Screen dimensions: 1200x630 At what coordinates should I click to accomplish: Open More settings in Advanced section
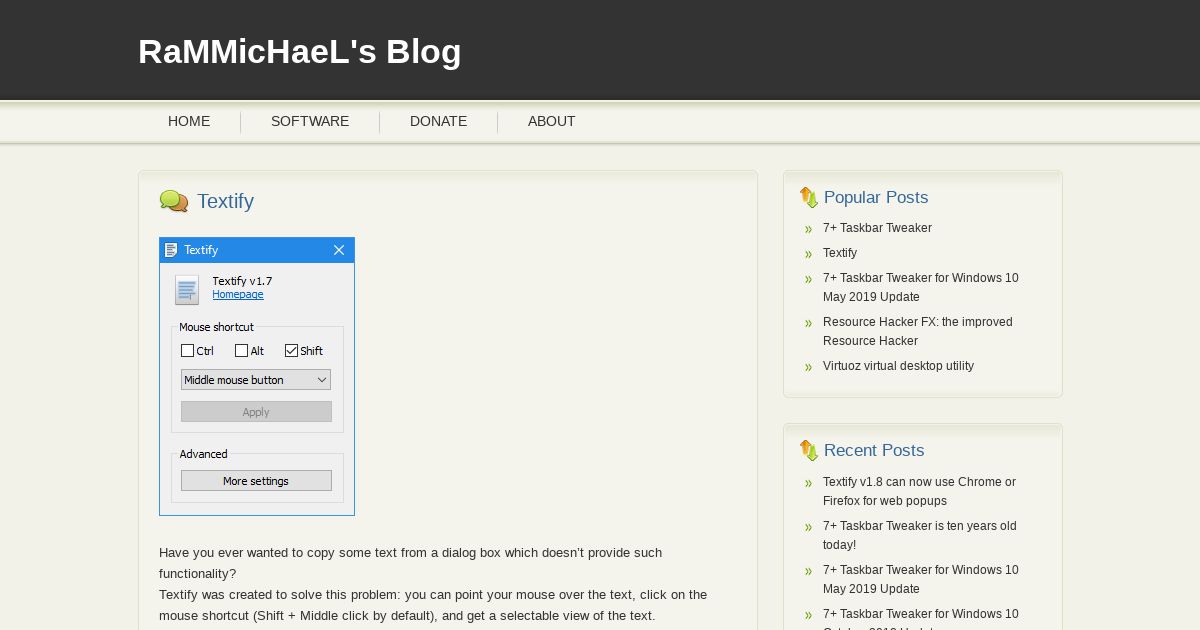click(256, 481)
